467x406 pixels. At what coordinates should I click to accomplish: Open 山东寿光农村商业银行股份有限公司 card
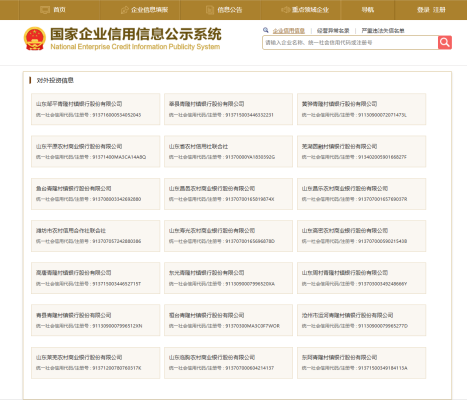[228, 236]
